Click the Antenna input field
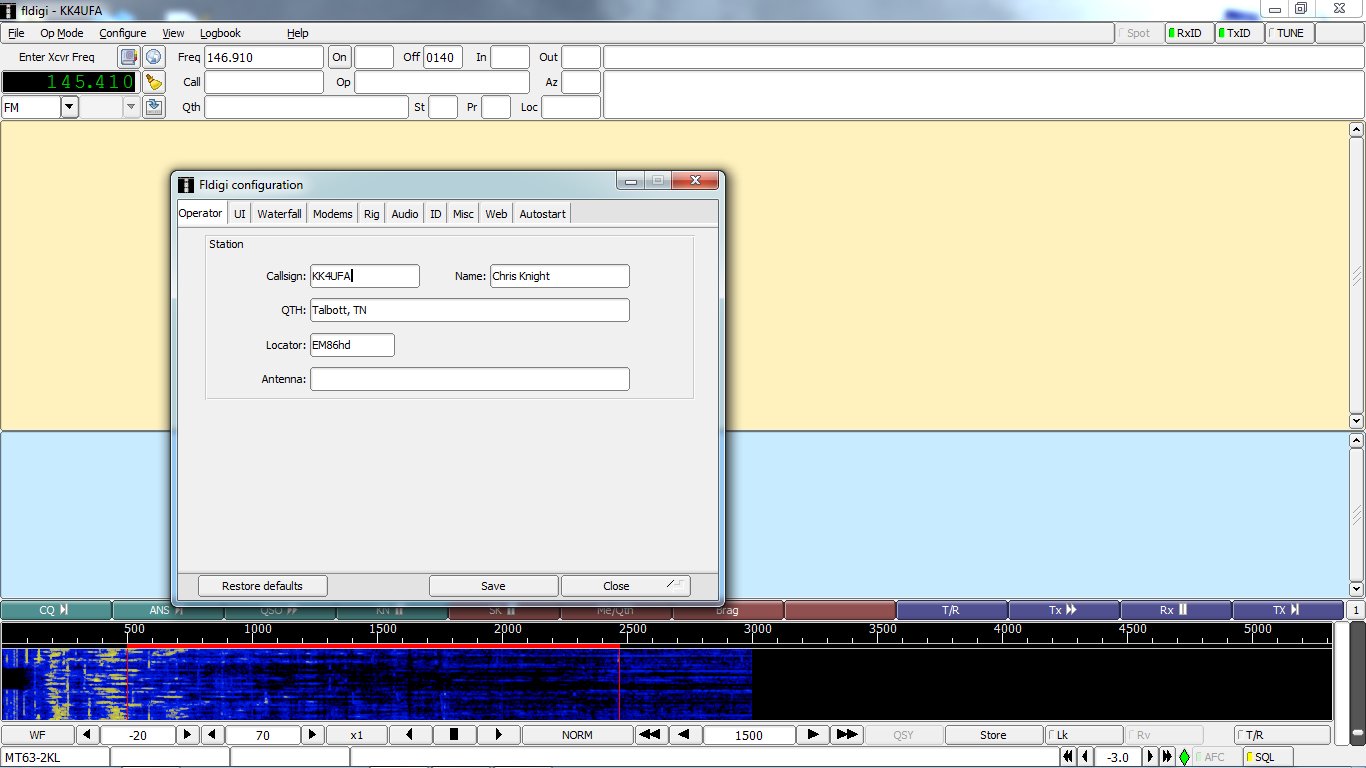Viewport: 1366px width, 768px height. [x=470, y=379]
